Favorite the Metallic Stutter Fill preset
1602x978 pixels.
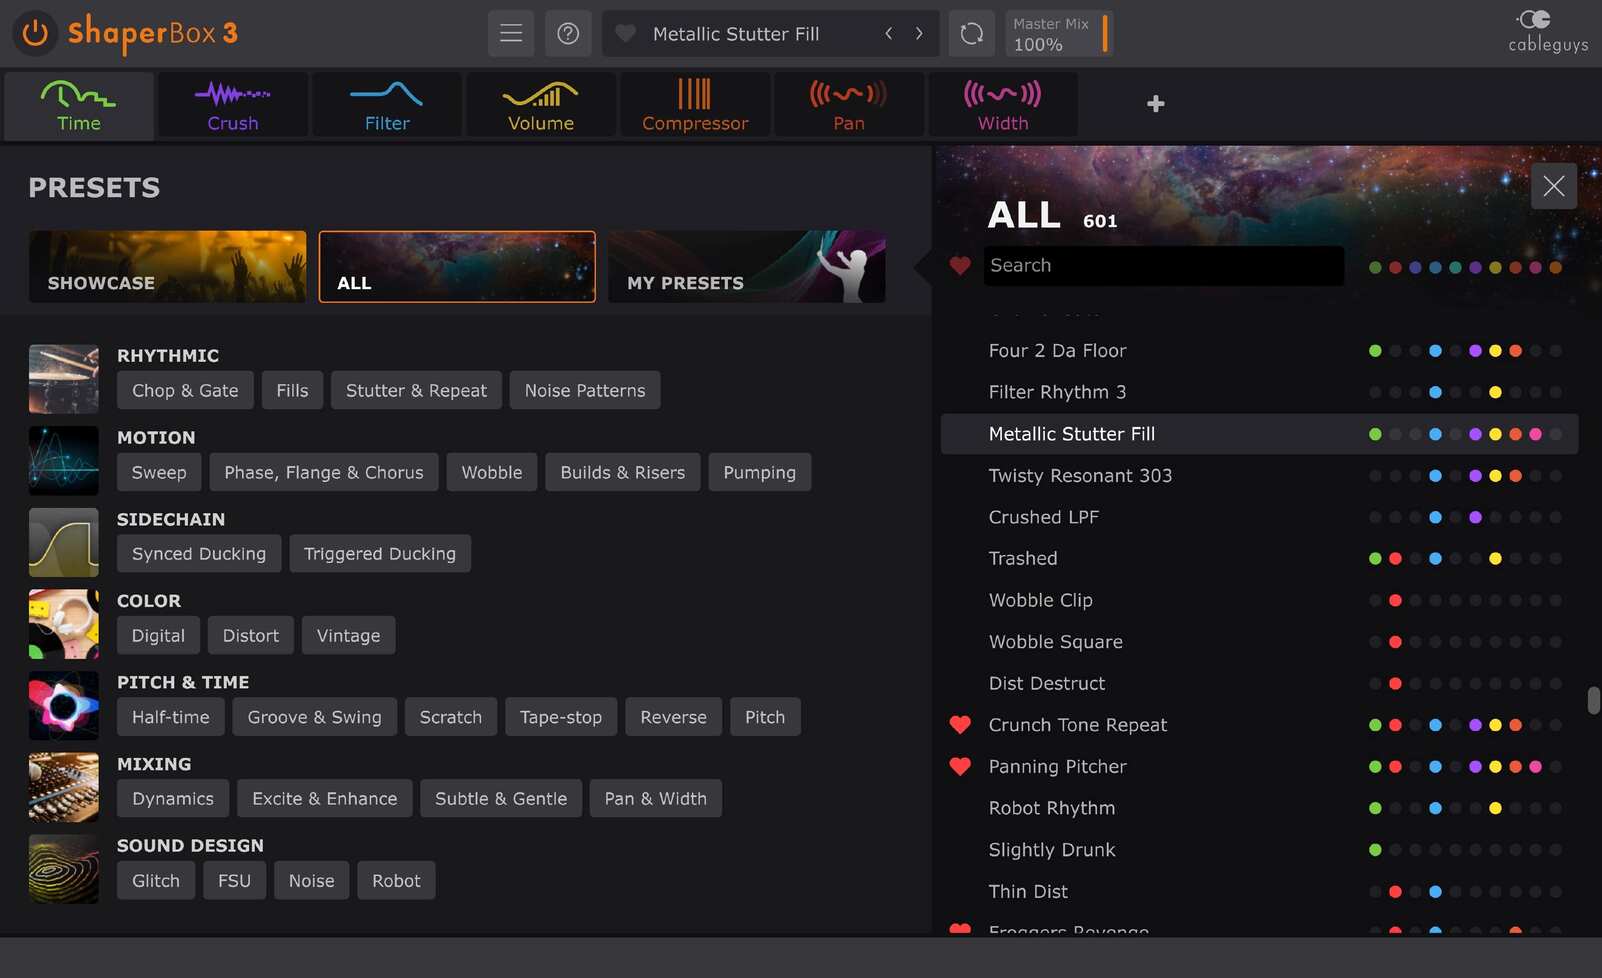[x=960, y=434]
